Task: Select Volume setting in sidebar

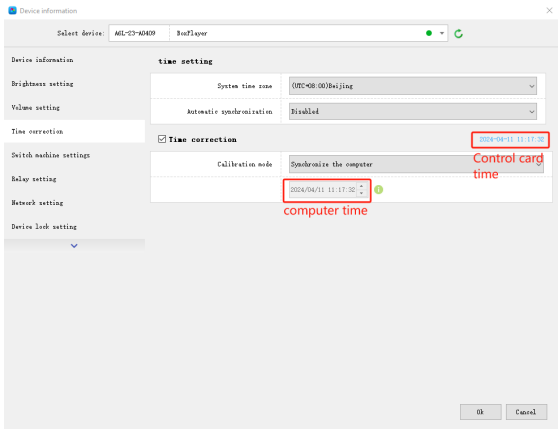Action: pyautogui.click(x=35, y=107)
